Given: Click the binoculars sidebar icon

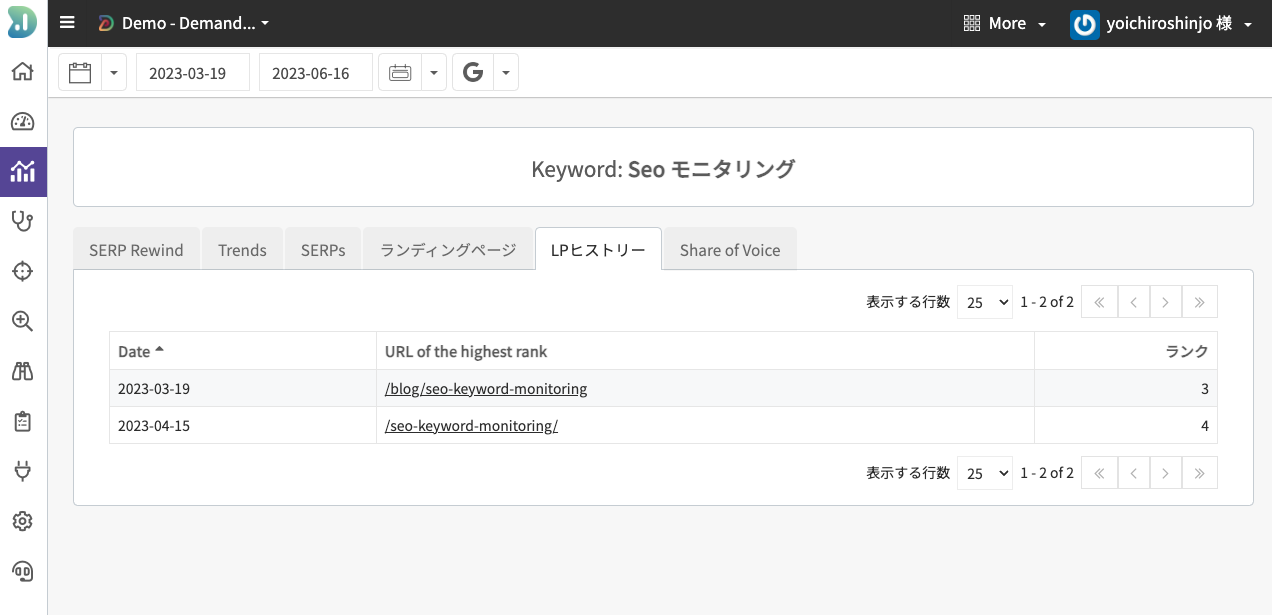Looking at the screenshot, I should point(22,371).
